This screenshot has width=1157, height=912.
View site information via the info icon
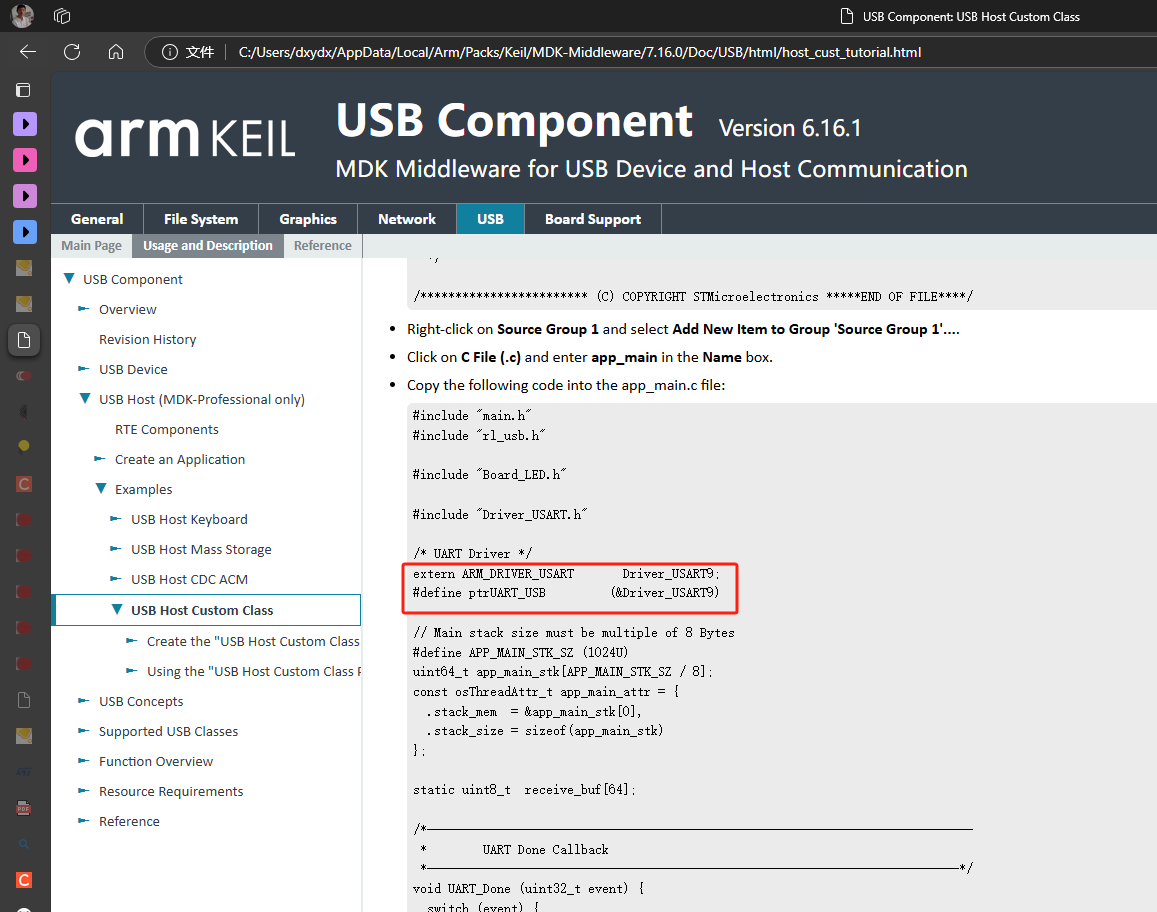[170, 52]
